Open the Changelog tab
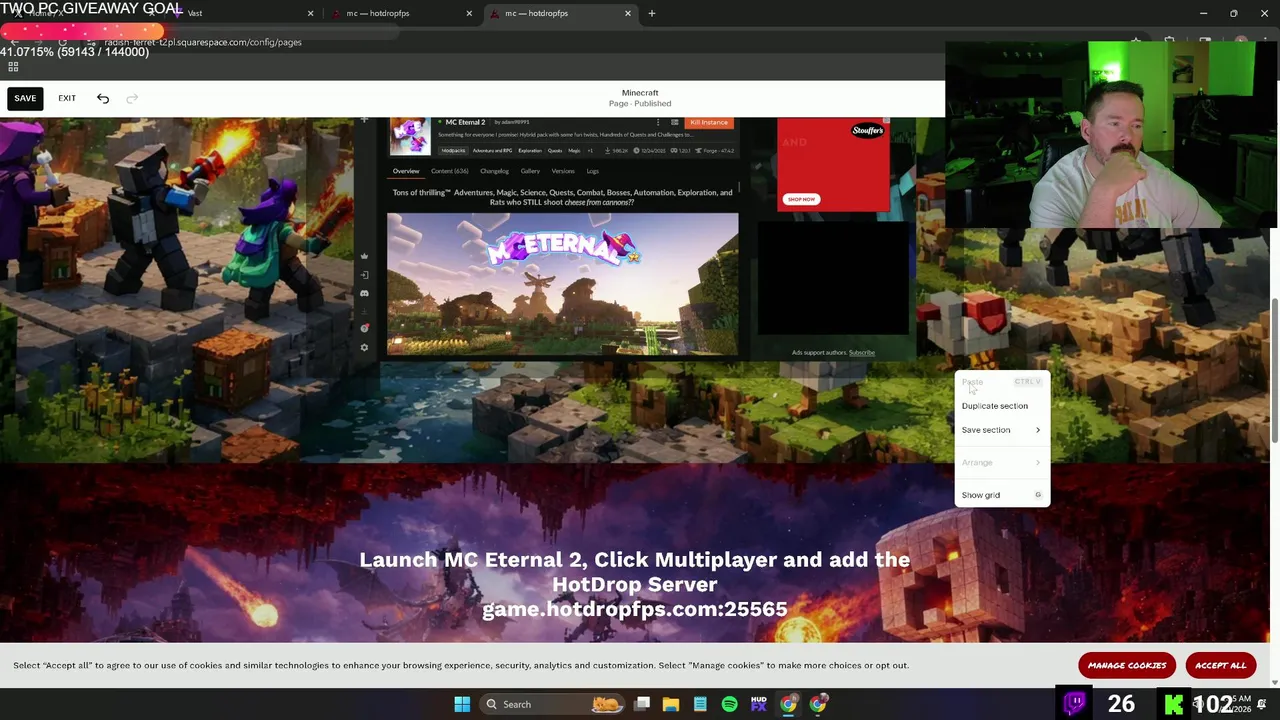 click(x=494, y=171)
